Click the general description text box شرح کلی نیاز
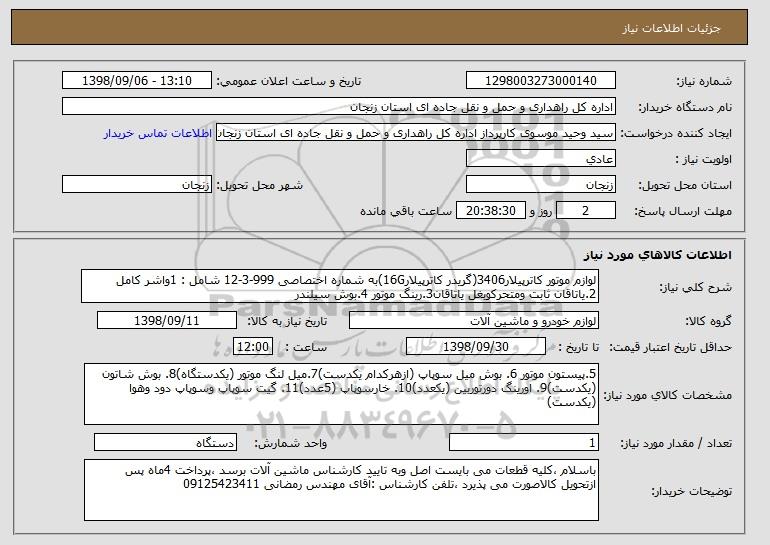The image size is (770, 545). (340, 286)
